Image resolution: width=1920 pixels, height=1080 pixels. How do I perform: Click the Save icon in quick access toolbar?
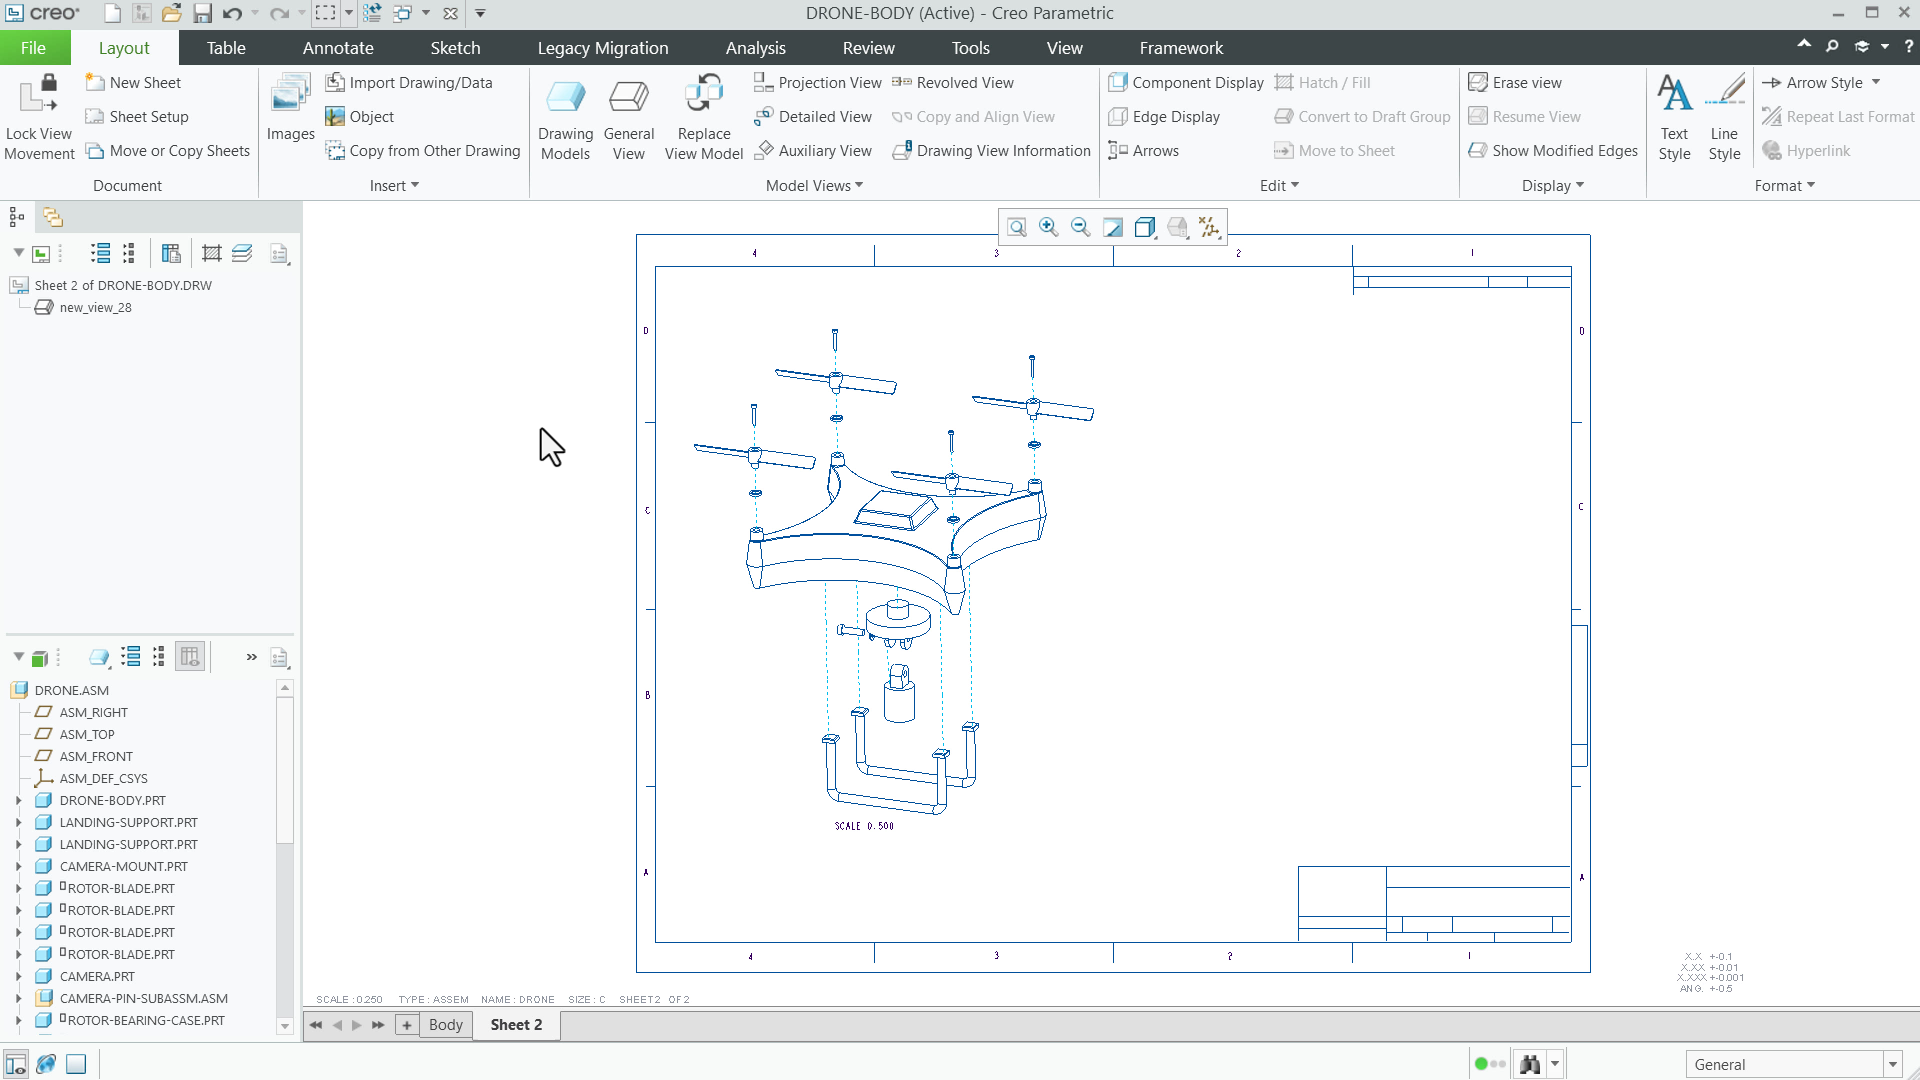tap(202, 13)
